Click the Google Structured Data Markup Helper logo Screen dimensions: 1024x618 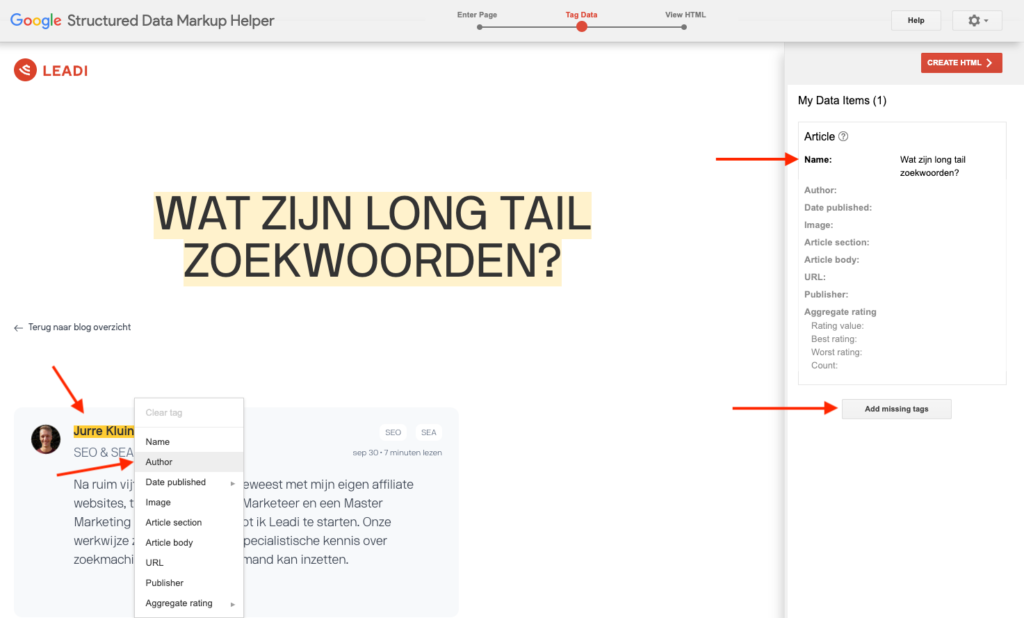[142, 20]
